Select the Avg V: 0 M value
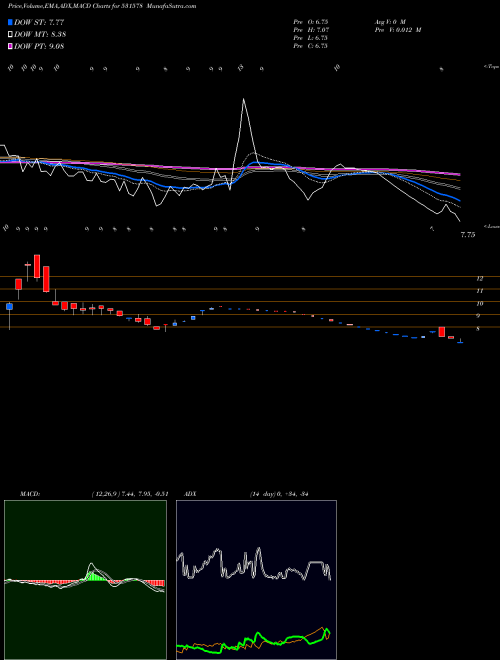The width and height of the screenshot is (500, 660). [390, 22]
